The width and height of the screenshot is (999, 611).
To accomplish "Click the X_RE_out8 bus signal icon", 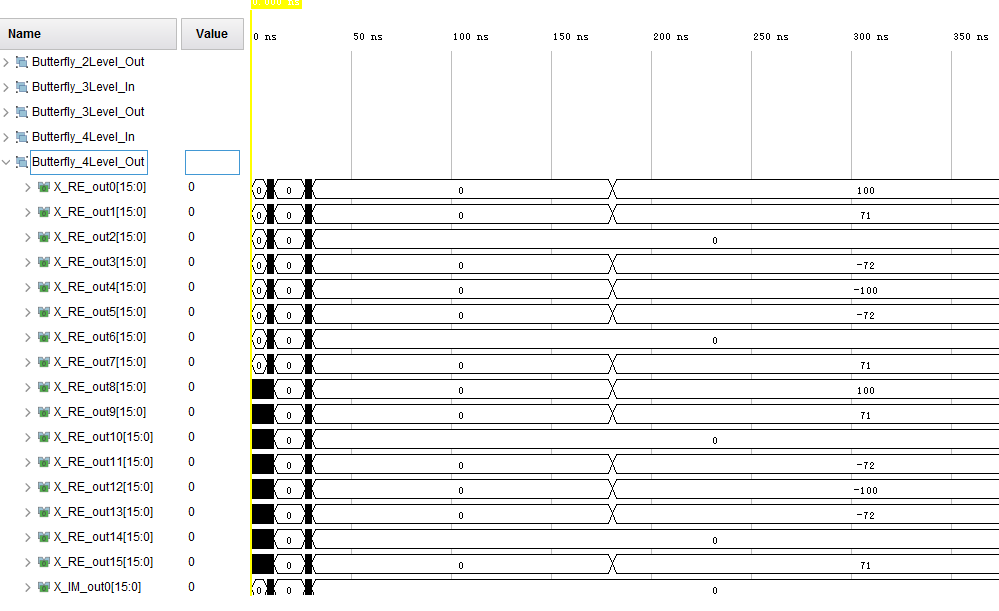I will click(44, 387).
